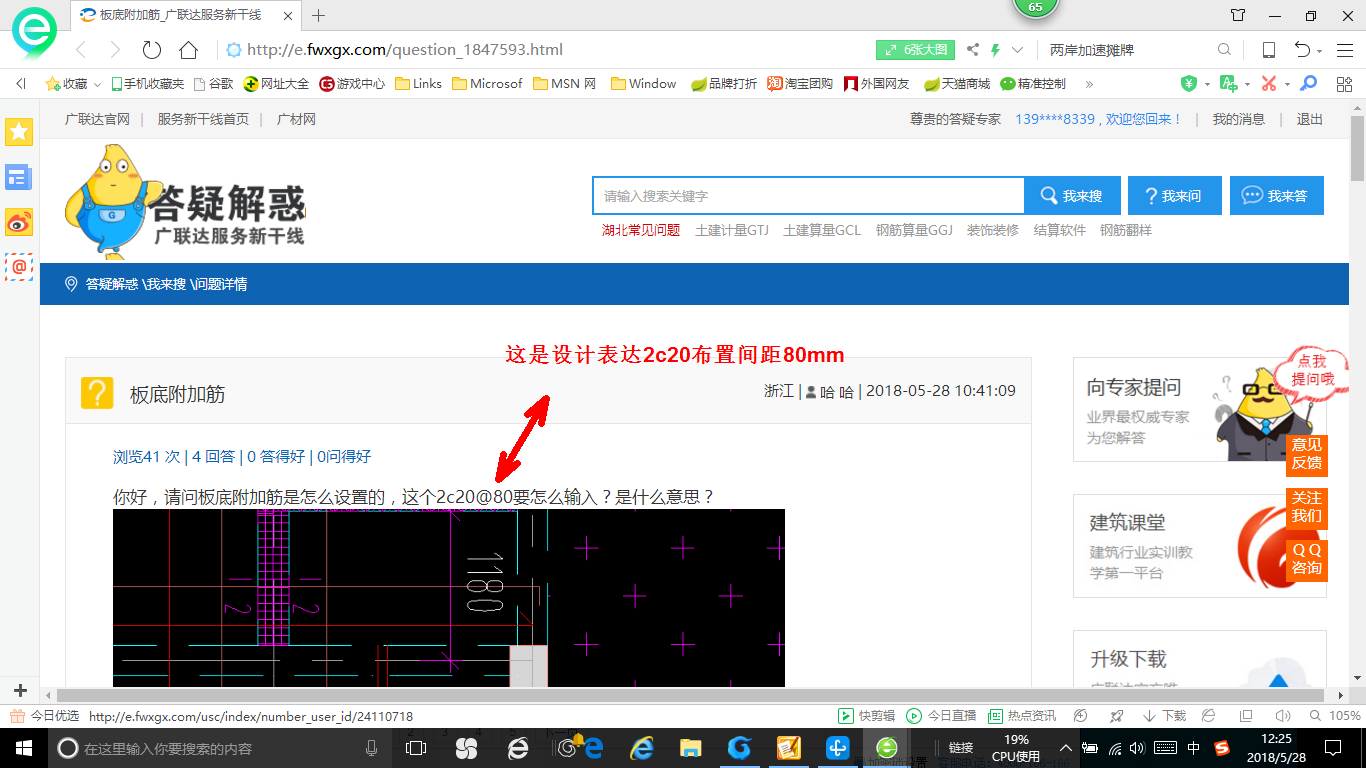Open the Windows notification center icon

click(x=1332, y=748)
